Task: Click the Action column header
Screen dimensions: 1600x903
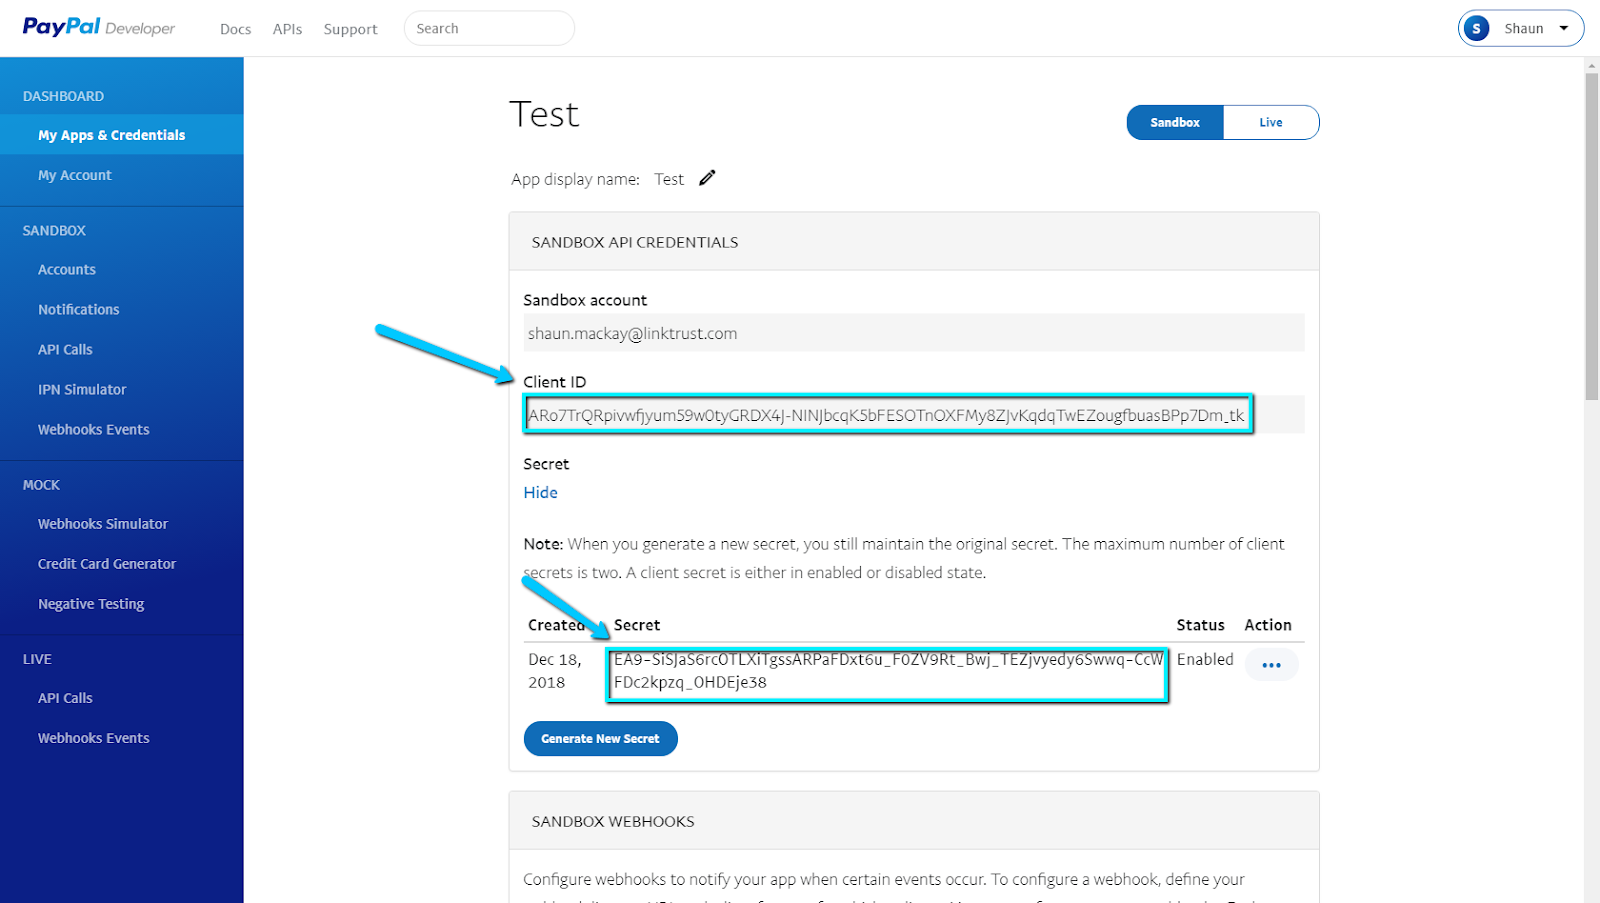Action: [x=1268, y=625]
